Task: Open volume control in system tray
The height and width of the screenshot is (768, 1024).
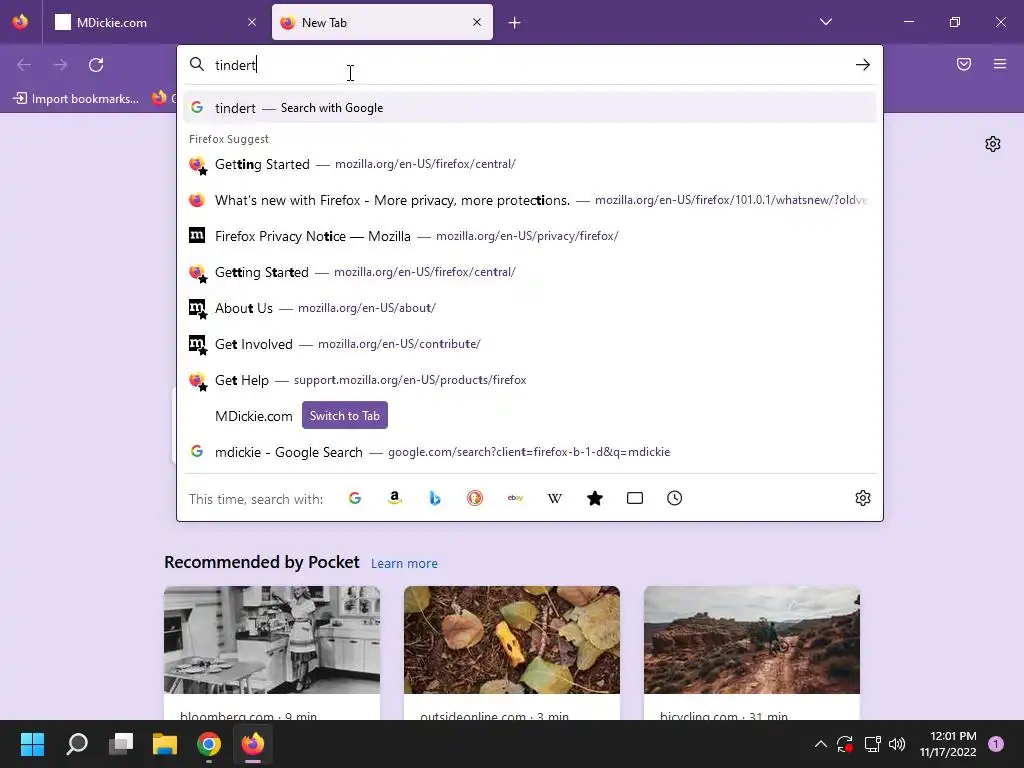Action: 897,744
